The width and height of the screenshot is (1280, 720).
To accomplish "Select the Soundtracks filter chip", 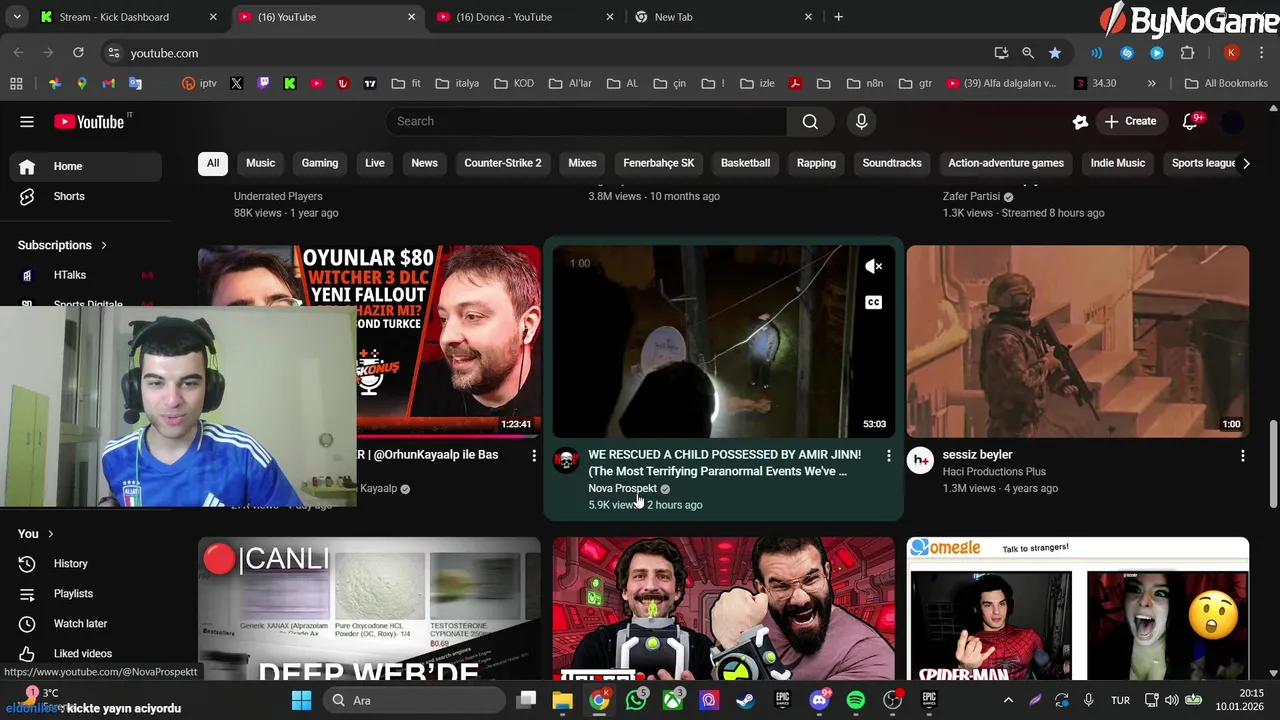I will tap(892, 163).
